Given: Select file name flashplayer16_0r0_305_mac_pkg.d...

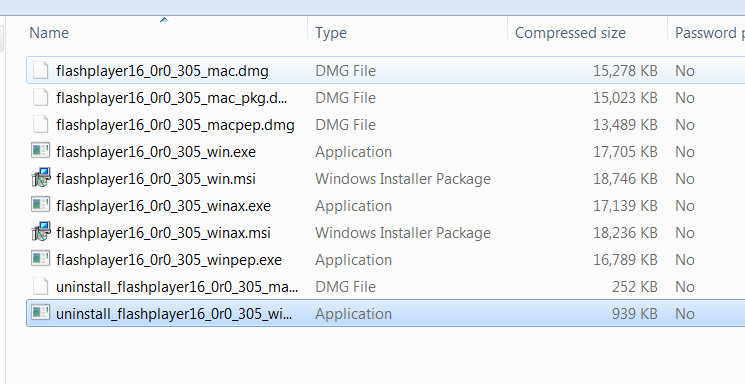Looking at the screenshot, I should point(172,98).
